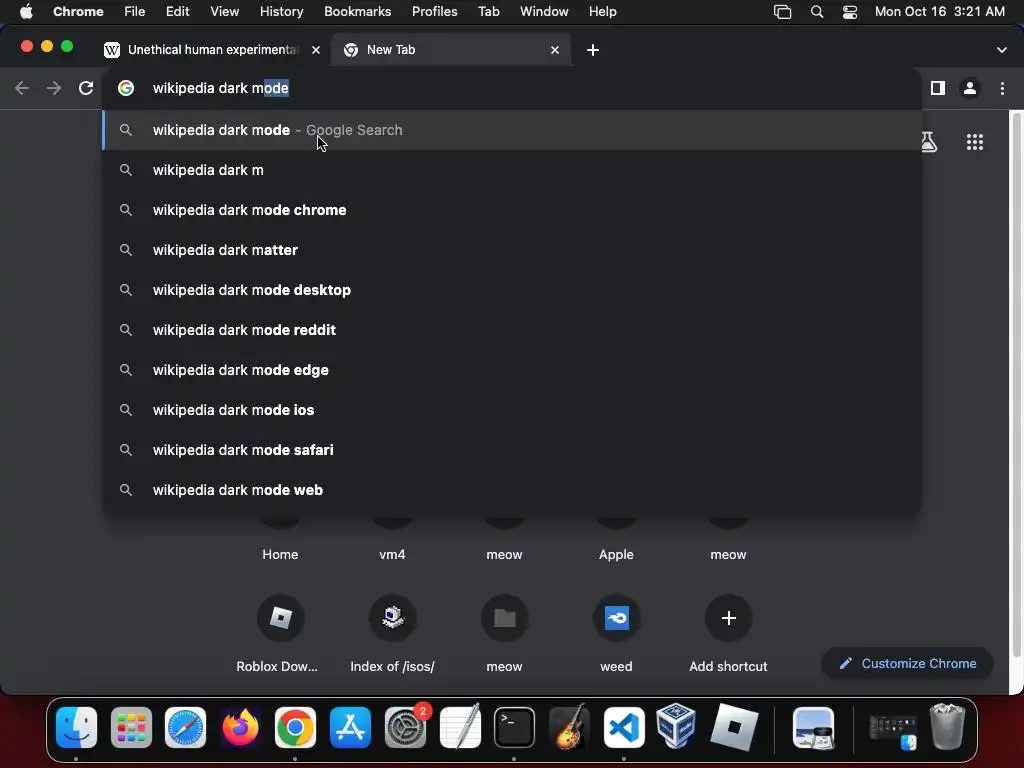The width and height of the screenshot is (1024, 768).
Task: Choose suggestion wikipedia dark mode safari
Action: tap(512, 450)
